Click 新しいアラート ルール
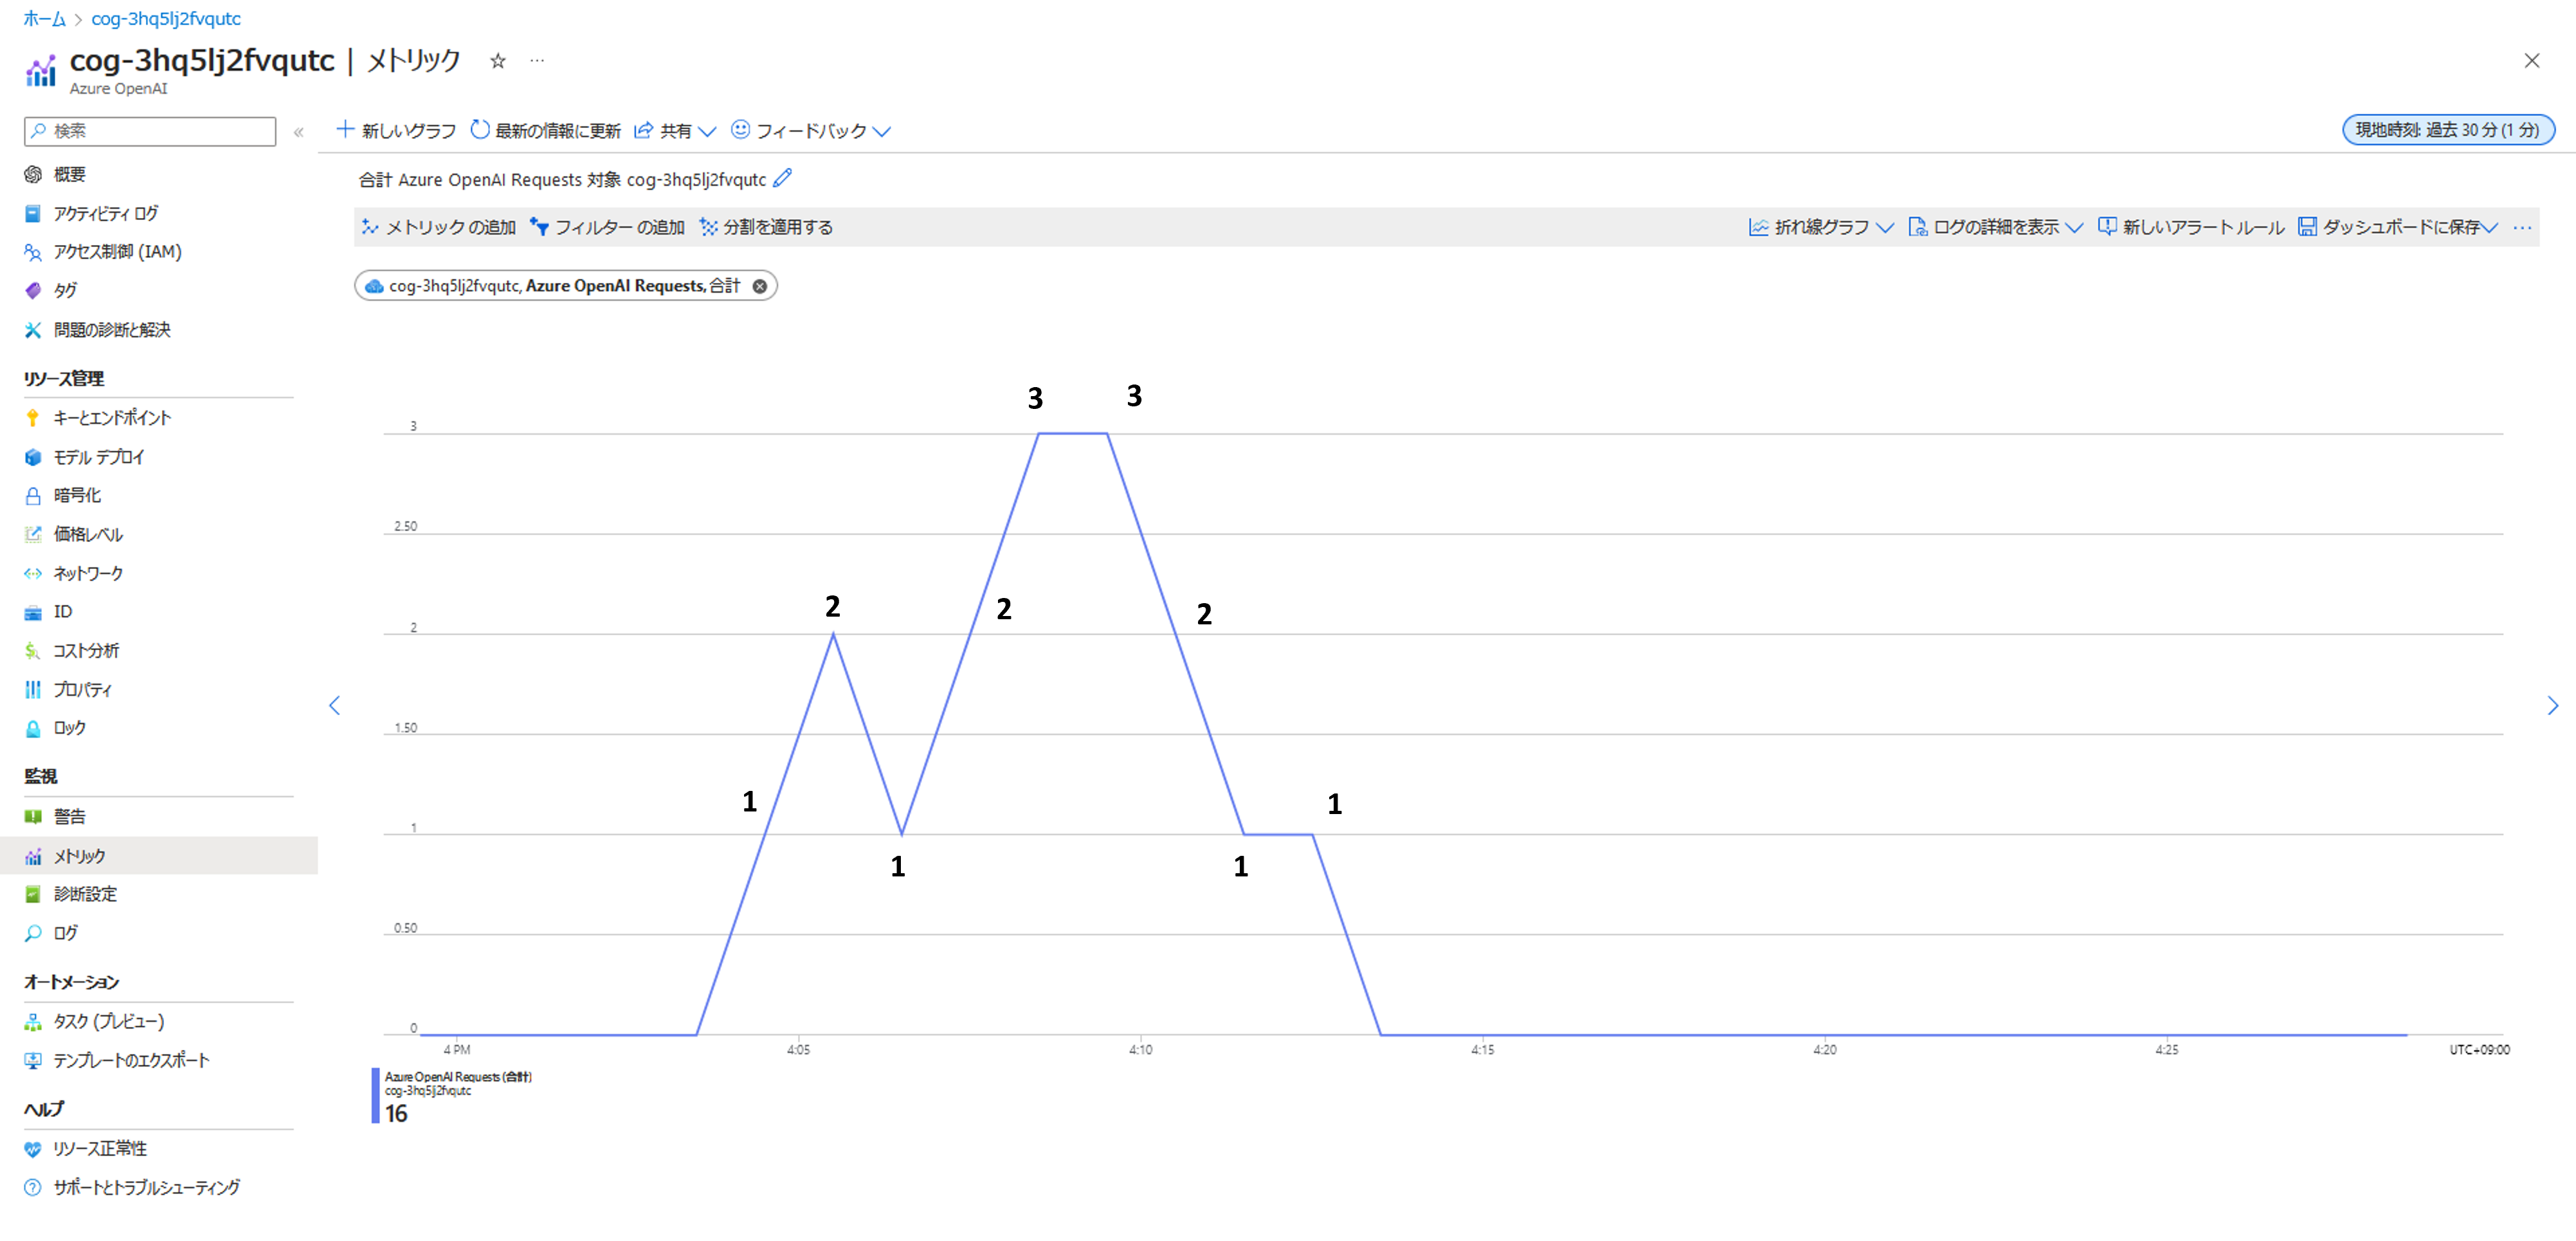Image resolution: width=2576 pixels, height=1241 pixels. (x=2191, y=228)
